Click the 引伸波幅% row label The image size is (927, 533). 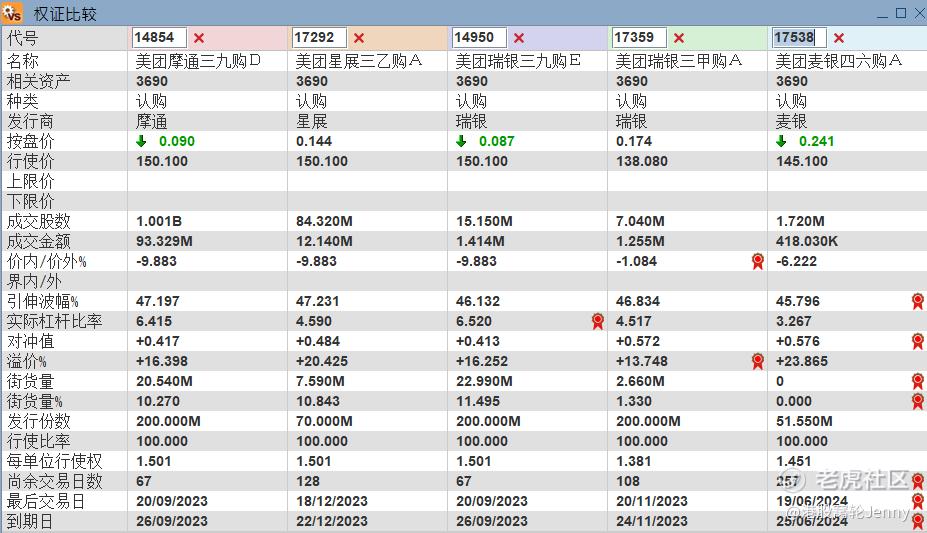[x=42, y=302]
